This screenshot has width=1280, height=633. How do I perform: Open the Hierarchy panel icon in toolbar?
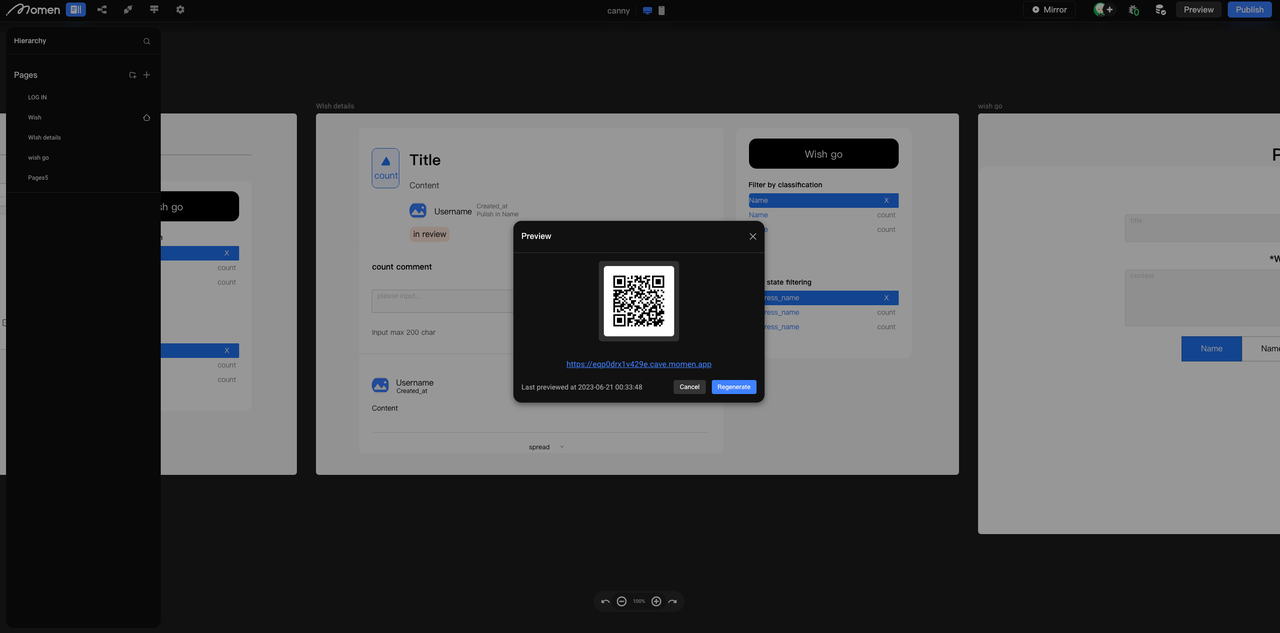click(x=76, y=9)
